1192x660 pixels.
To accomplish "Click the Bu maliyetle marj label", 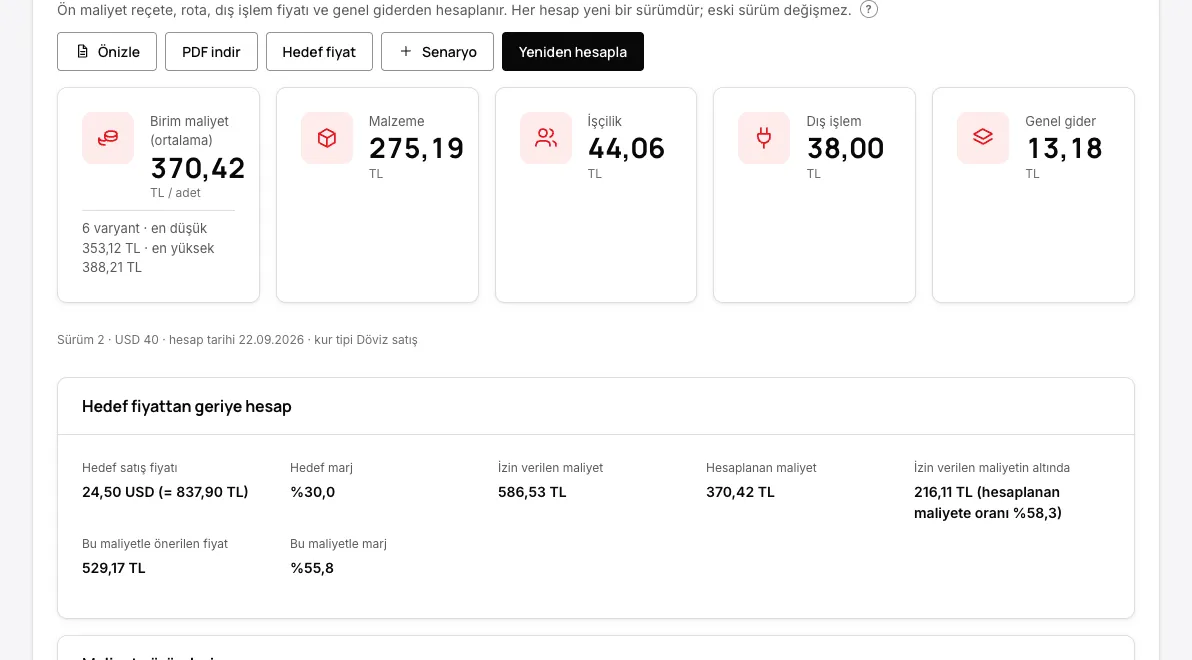I will (x=338, y=544).
